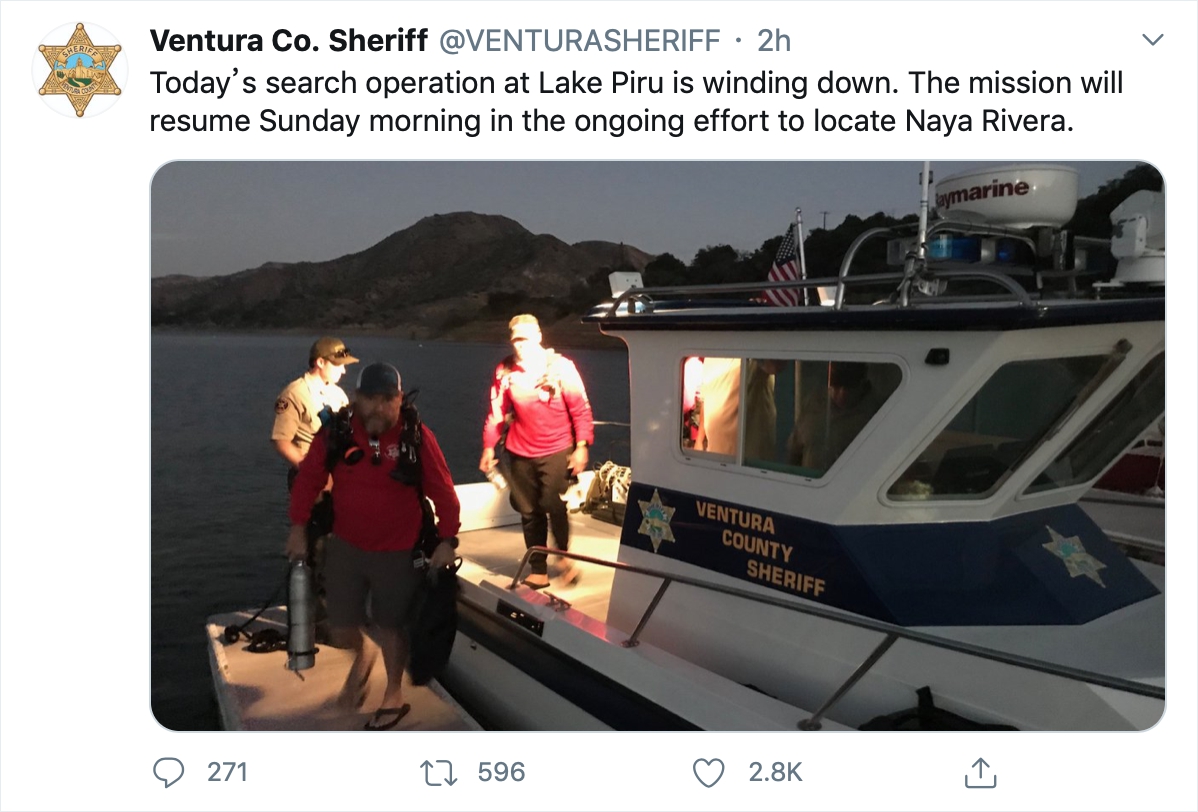Expand the tweet options chevron menu
This screenshot has width=1198, height=812.
1153,41
